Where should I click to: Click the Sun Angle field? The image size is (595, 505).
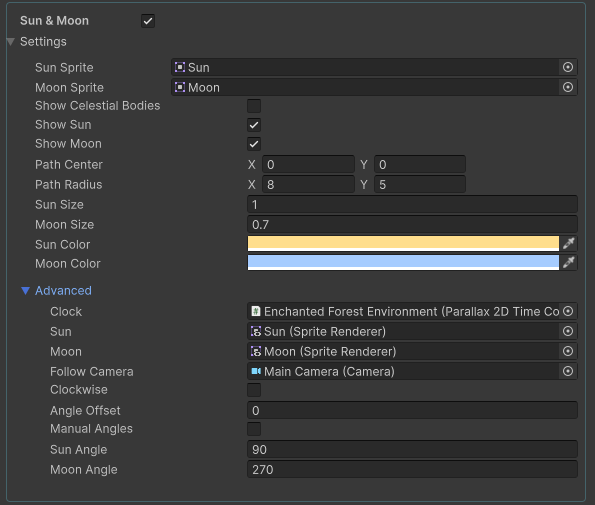[x=412, y=450]
